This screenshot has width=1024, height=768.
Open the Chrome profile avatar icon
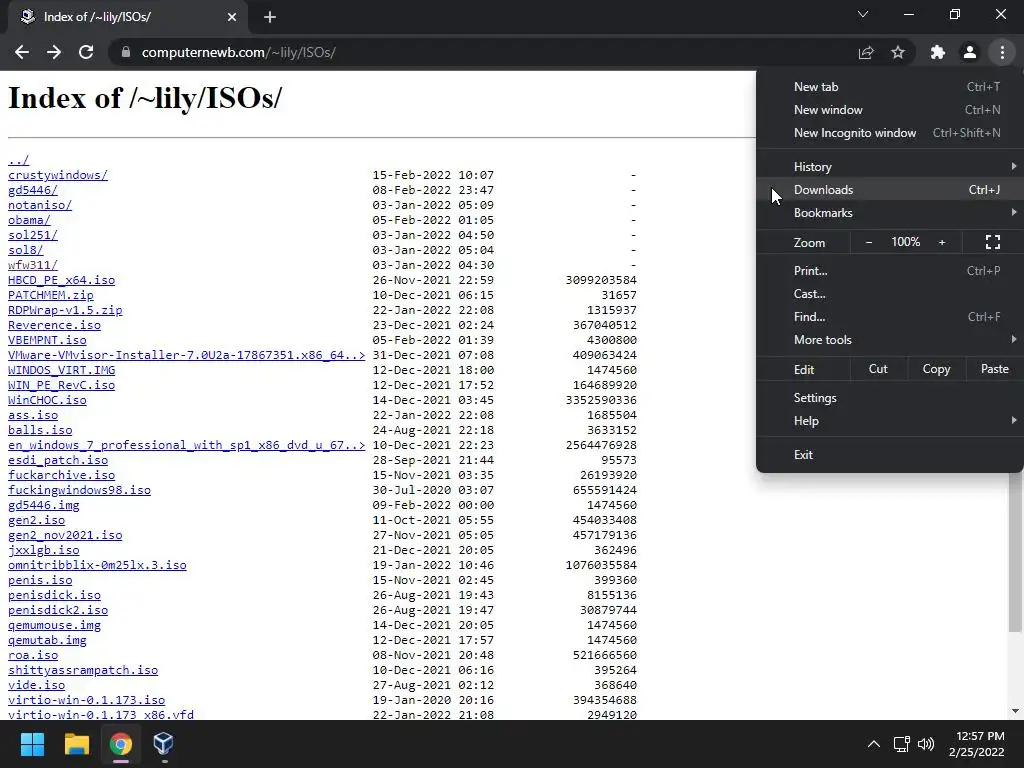pos(970,52)
